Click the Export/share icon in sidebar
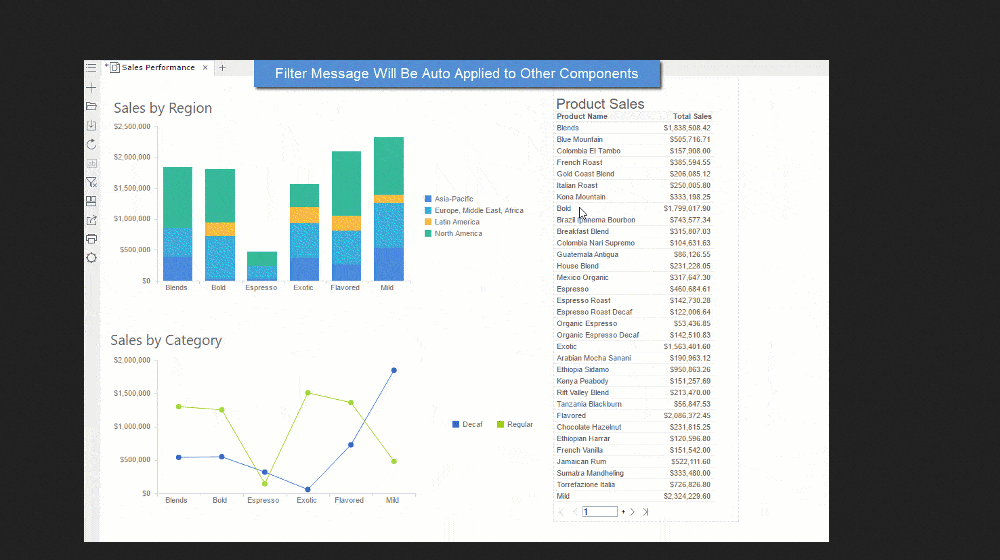Image resolution: width=1000 pixels, height=560 pixels. coord(91,220)
